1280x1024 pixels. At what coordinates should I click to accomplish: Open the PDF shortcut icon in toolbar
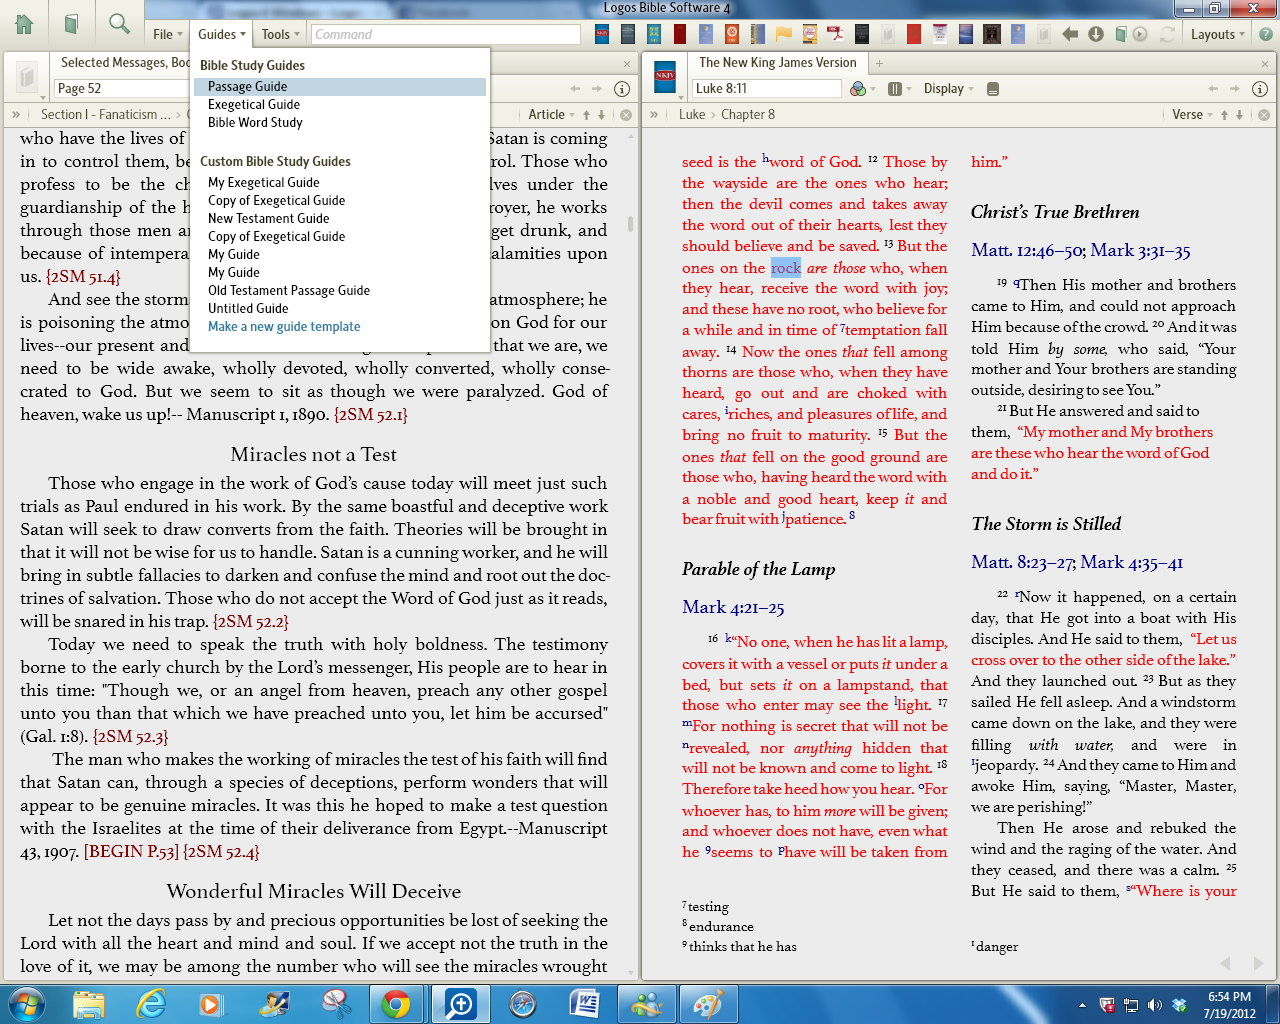(836, 34)
